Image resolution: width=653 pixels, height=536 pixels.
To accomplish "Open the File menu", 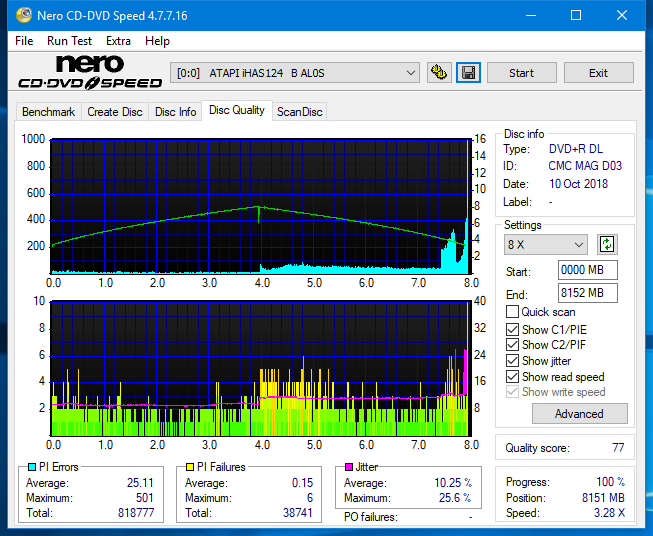I will [x=24, y=41].
